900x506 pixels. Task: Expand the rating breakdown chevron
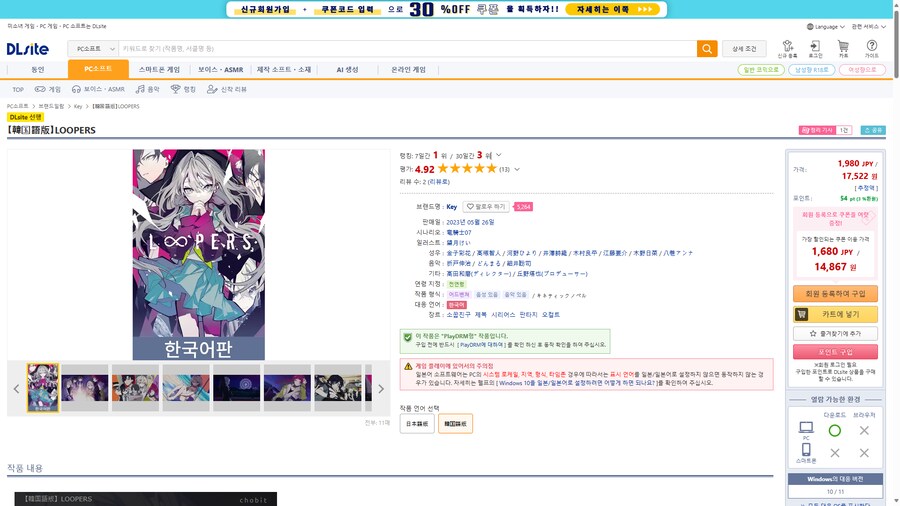point(517,169)
